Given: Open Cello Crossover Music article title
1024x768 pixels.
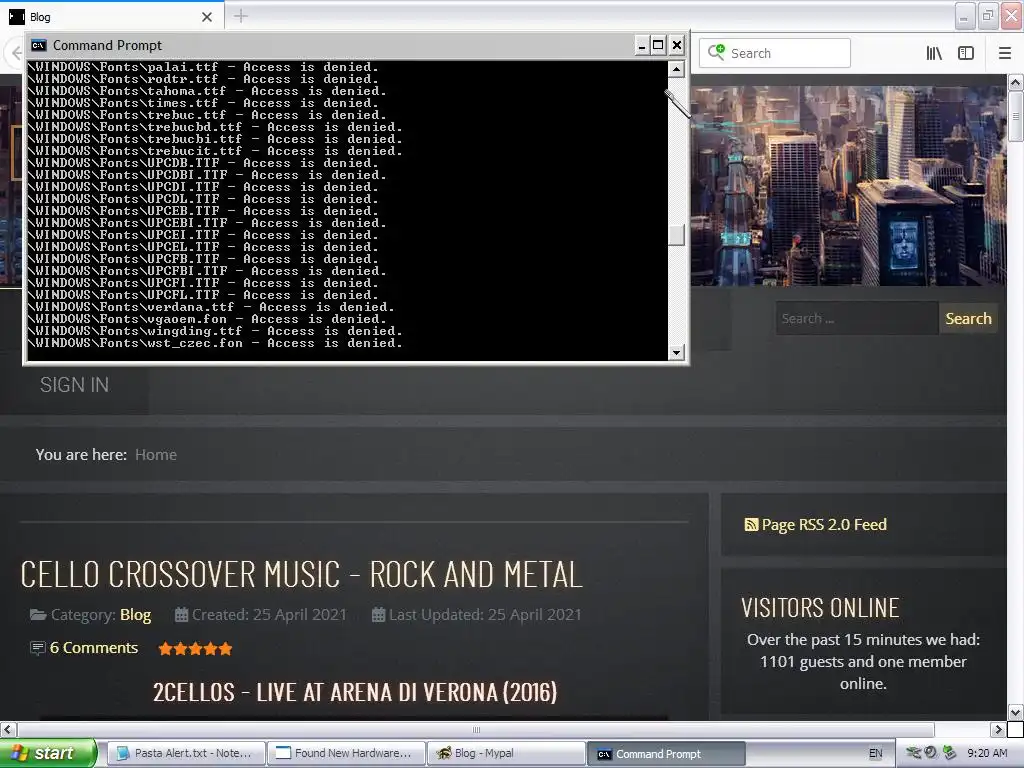Looking at the screenshot, I should 301,575.
